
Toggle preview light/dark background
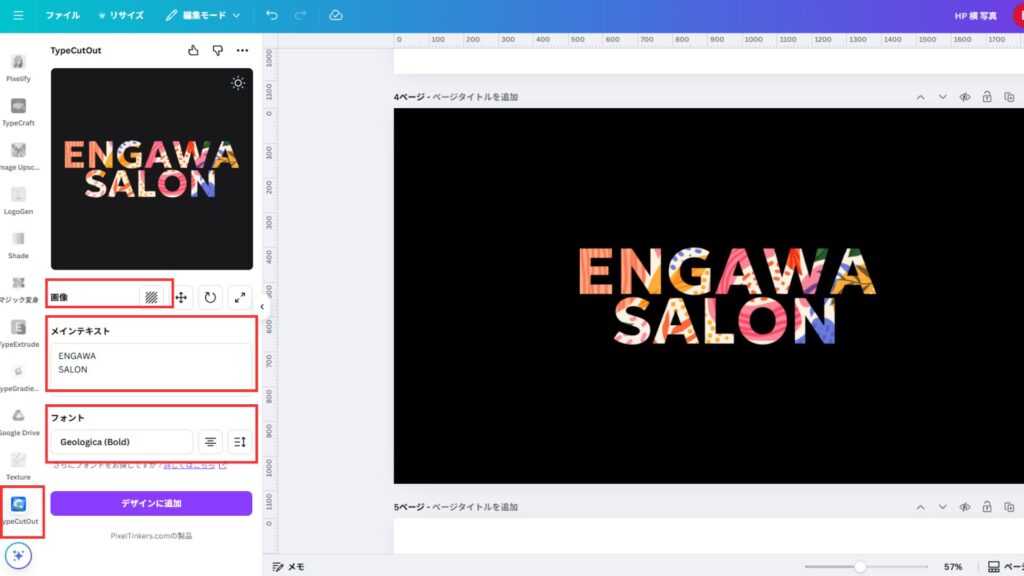tap(238, 83)
